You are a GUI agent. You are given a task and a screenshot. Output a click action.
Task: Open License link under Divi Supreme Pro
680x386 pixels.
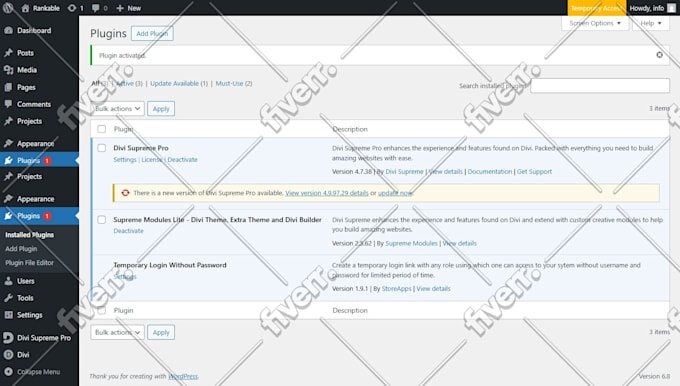tap(152, 160)
